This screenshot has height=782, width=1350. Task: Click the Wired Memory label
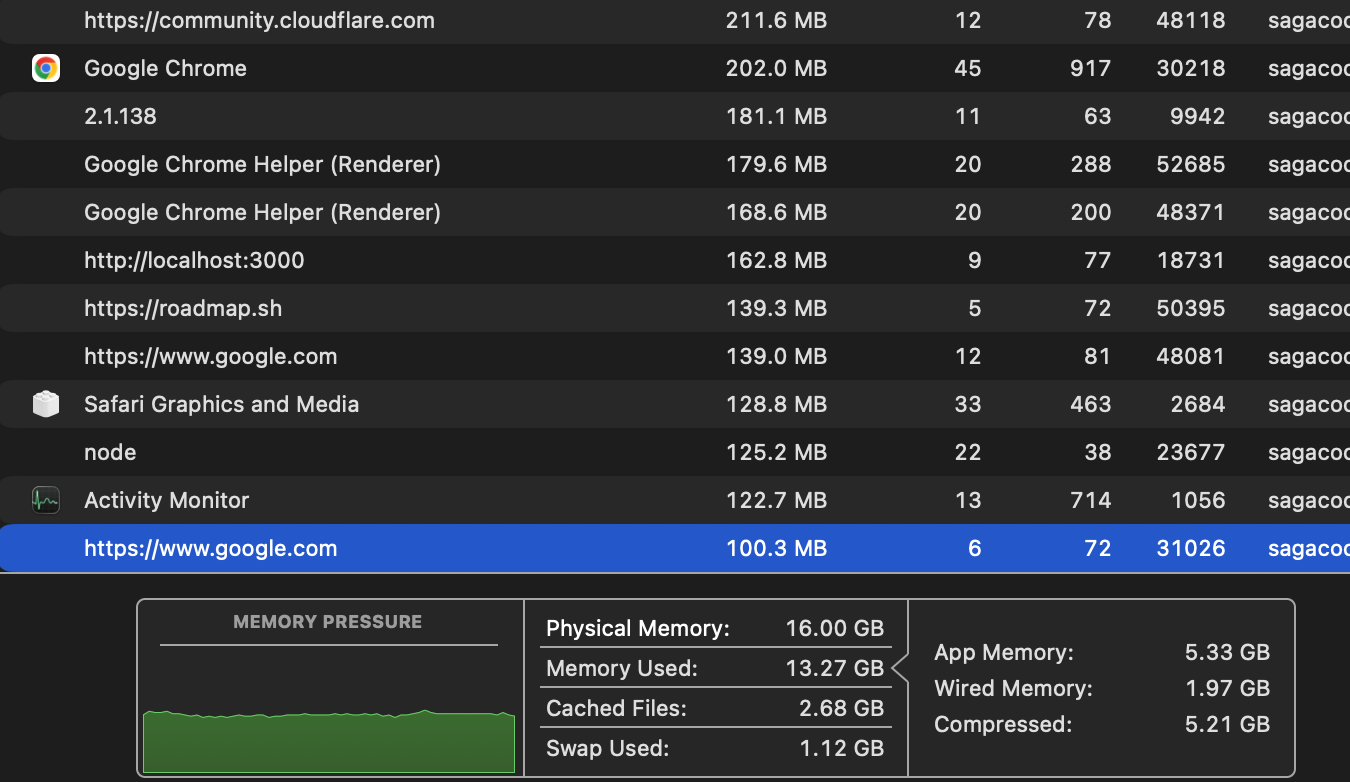[1013, 688]
